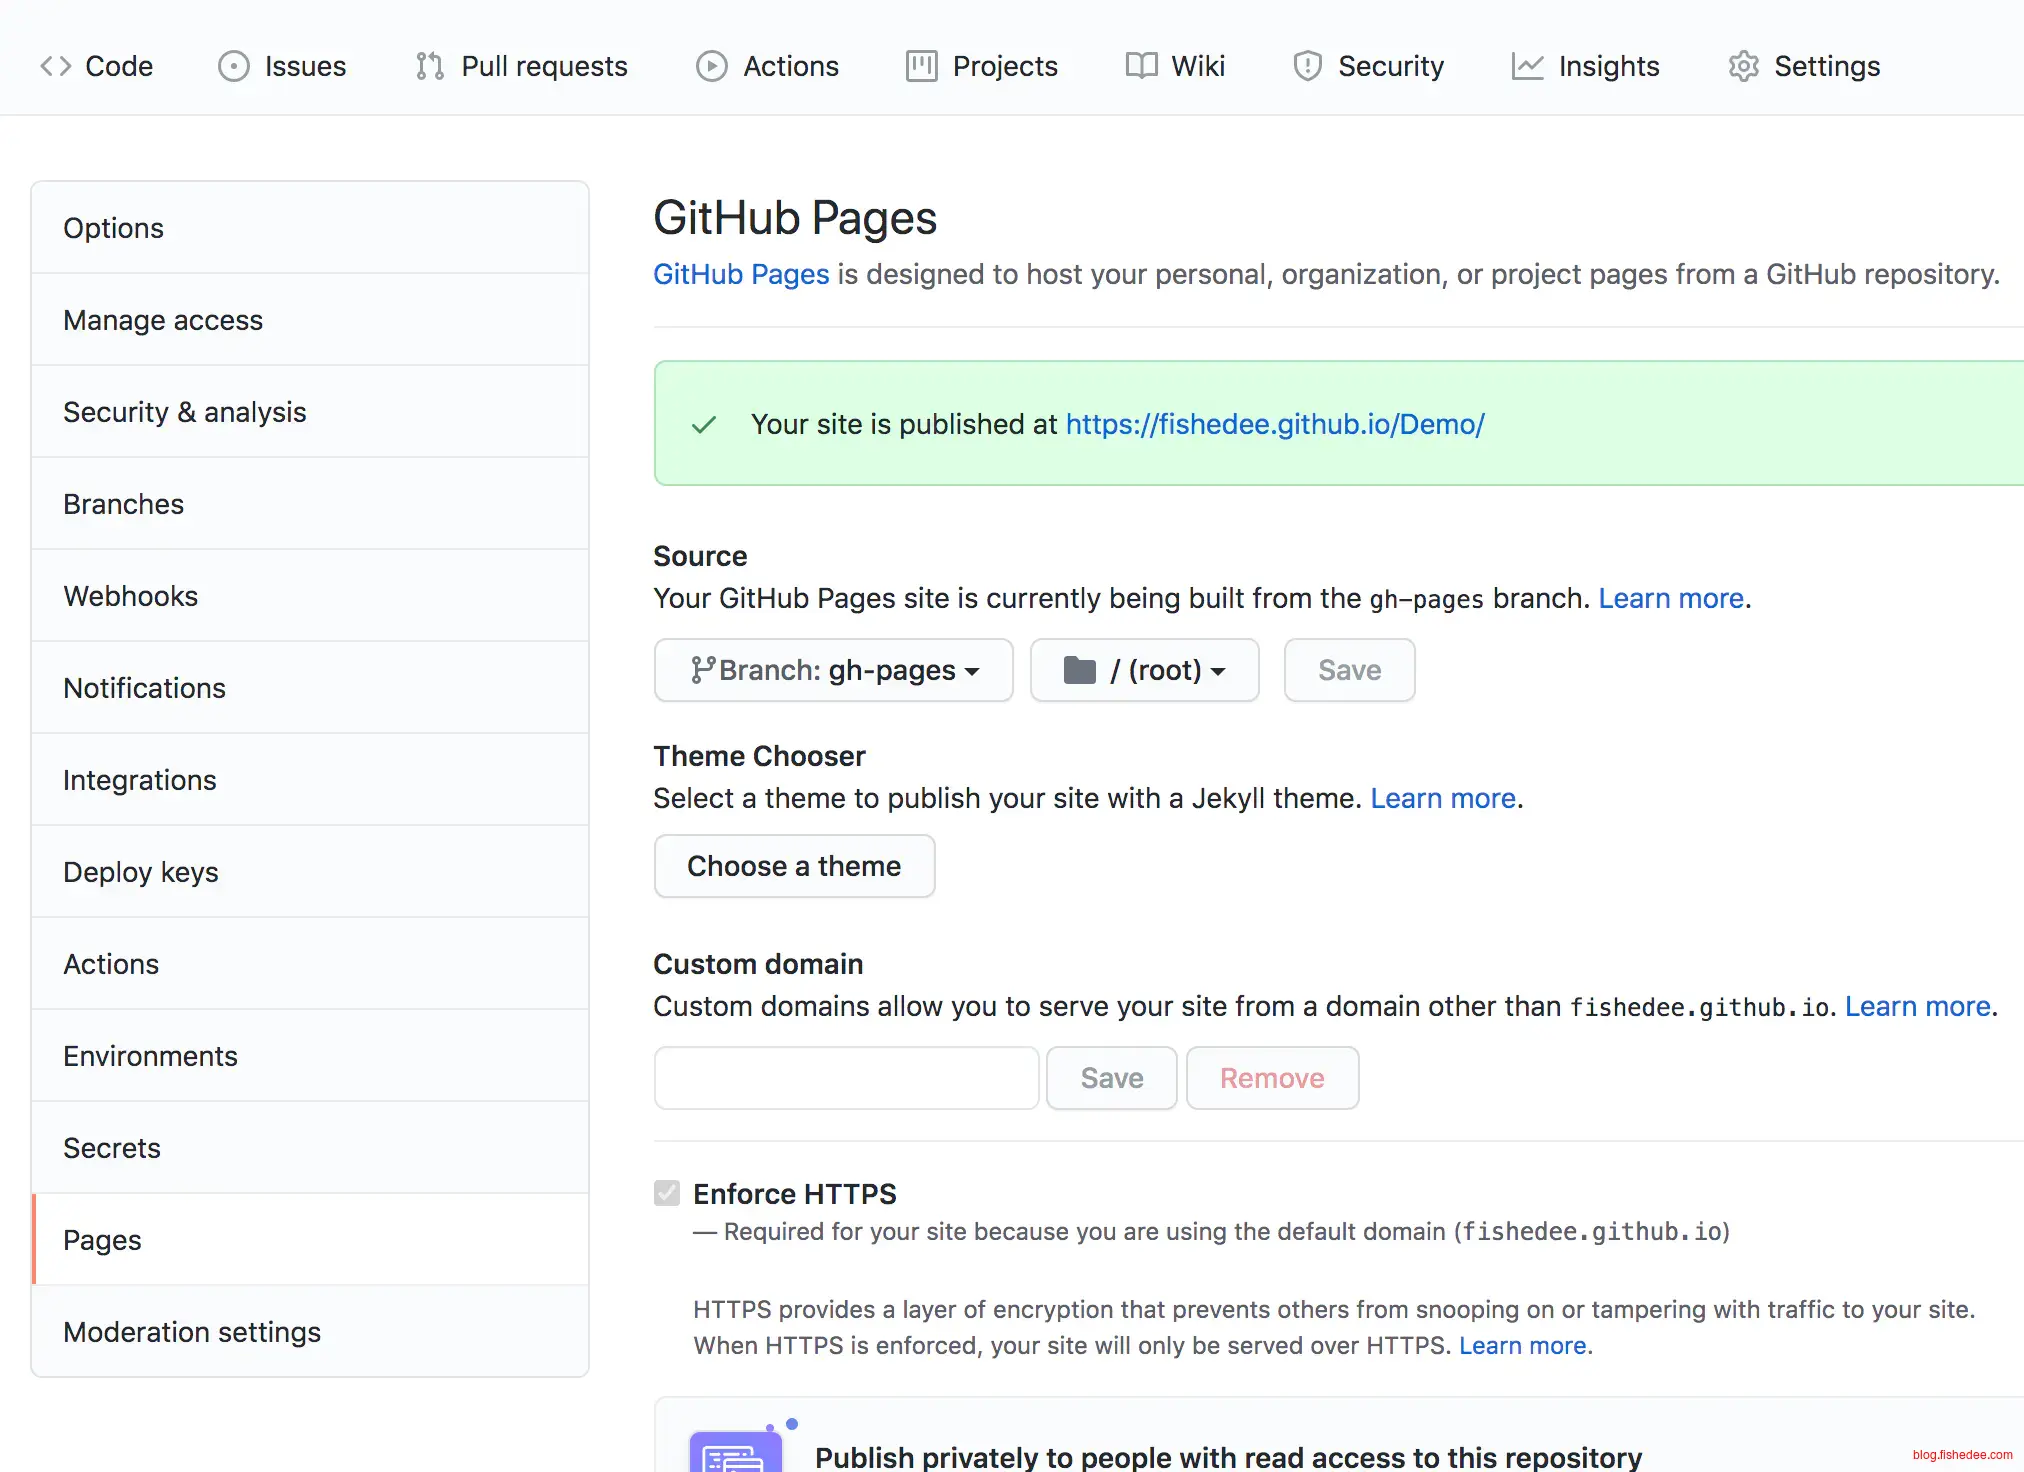Viewport: 2024px width, 1472px height.
Task: Click Learn more link beside Source description
Action: click(1670, 598)
